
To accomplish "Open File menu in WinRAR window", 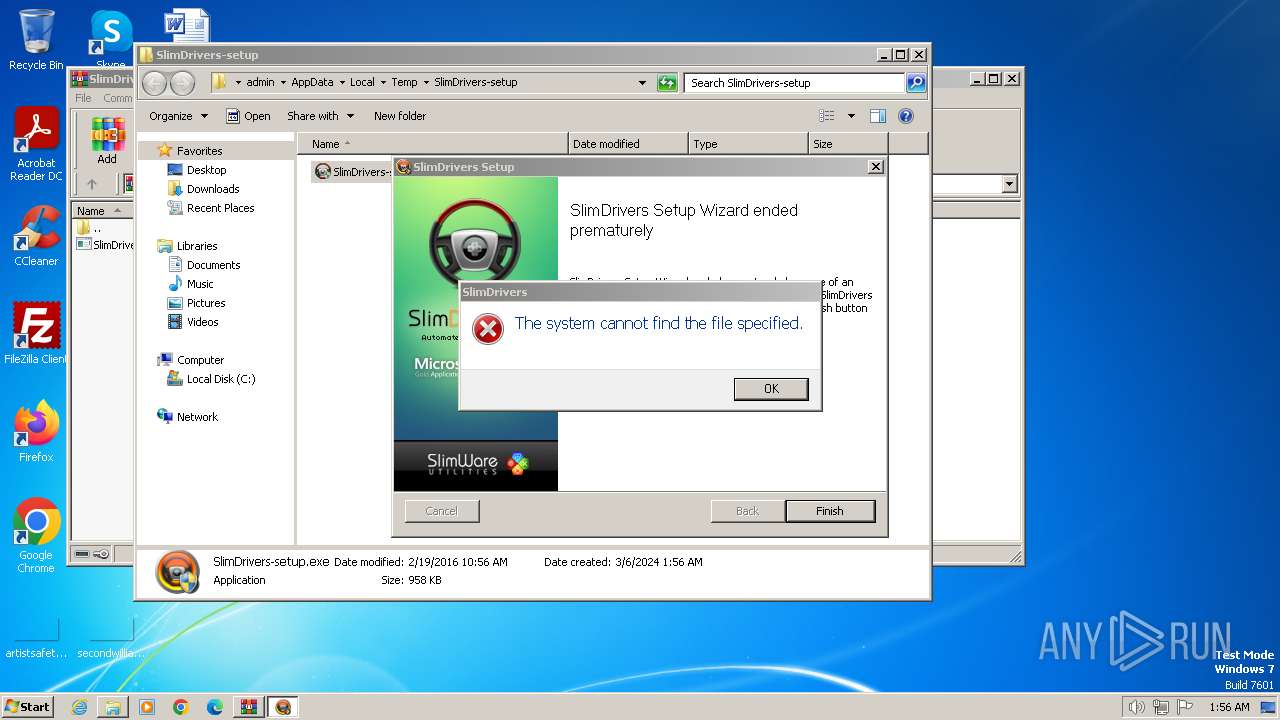I will click(83, 98).
